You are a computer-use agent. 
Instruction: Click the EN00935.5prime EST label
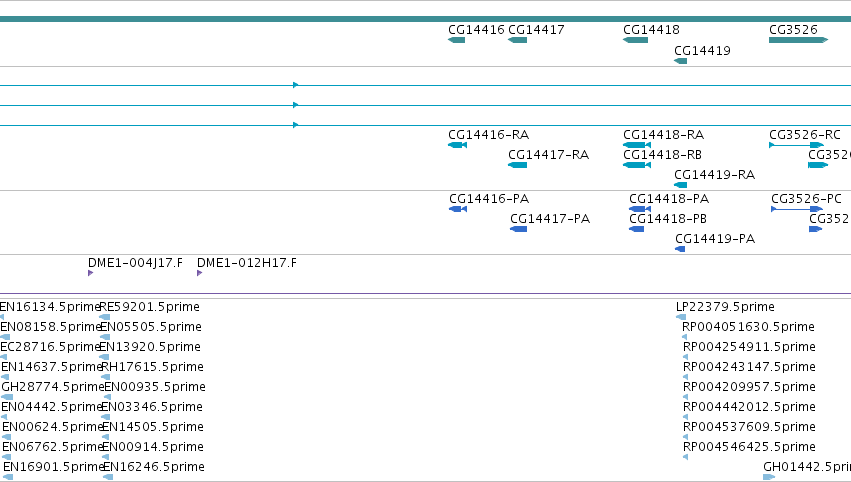(x=155, y=387)
